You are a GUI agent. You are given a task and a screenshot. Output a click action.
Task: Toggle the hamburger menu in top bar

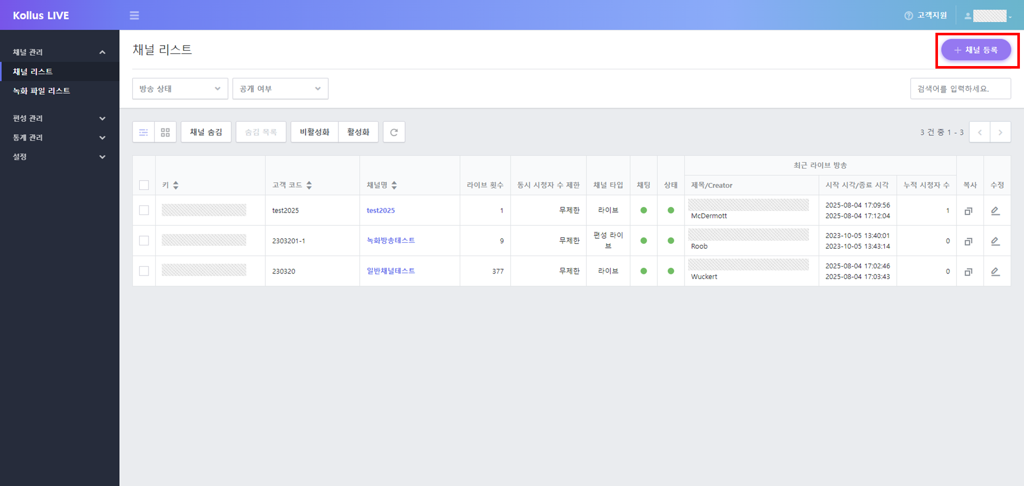(x=134, y=16)
